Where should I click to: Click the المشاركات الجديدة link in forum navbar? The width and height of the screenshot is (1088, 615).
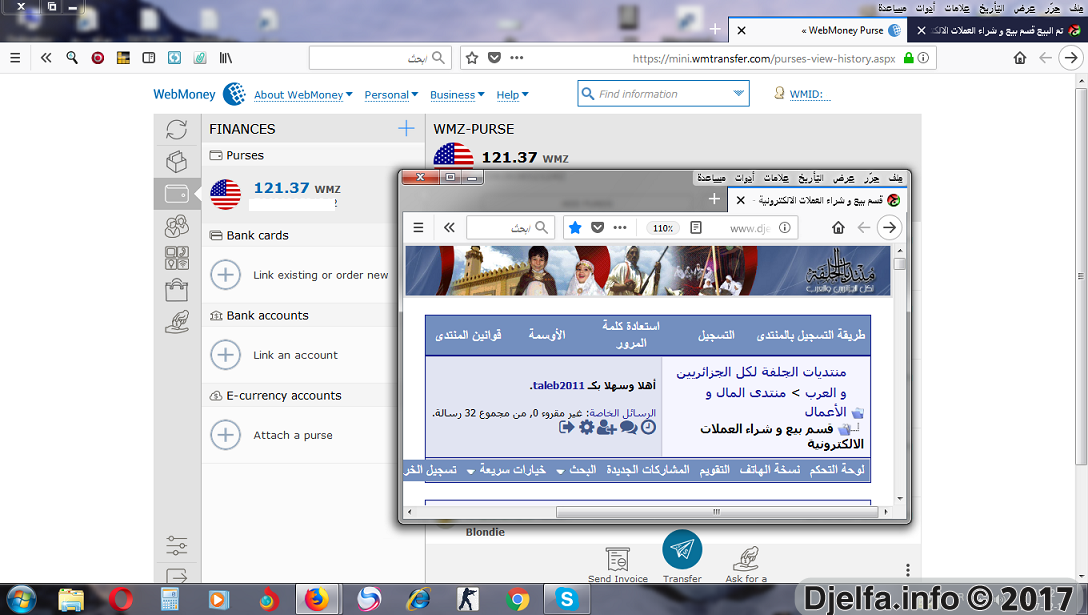[x=648, y=470]
